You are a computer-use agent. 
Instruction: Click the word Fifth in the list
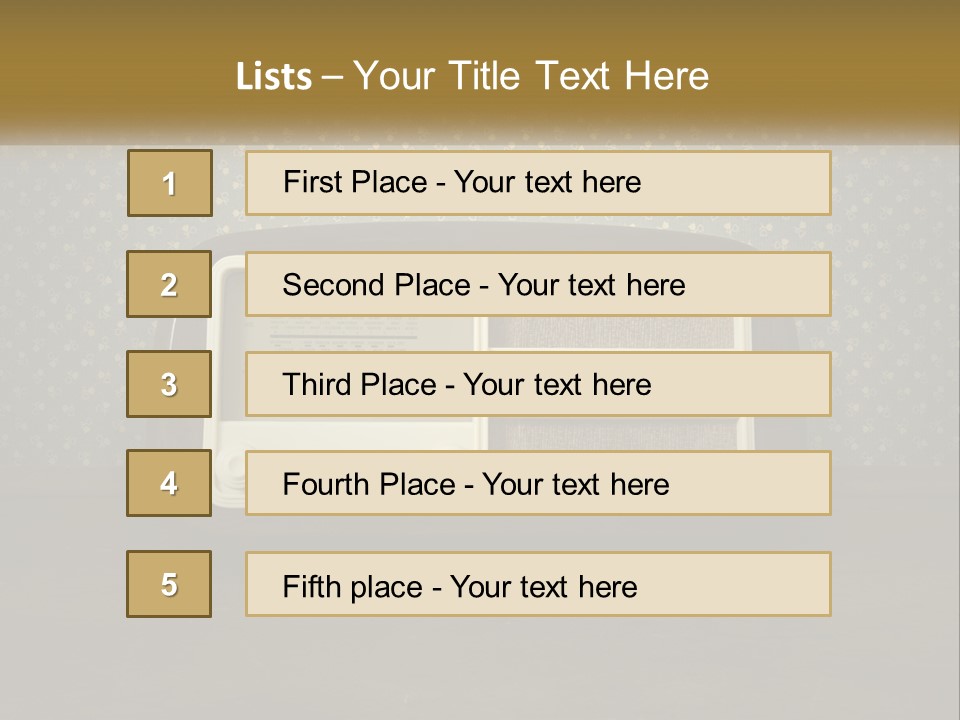pyautogui.click(x=311, y=586)
